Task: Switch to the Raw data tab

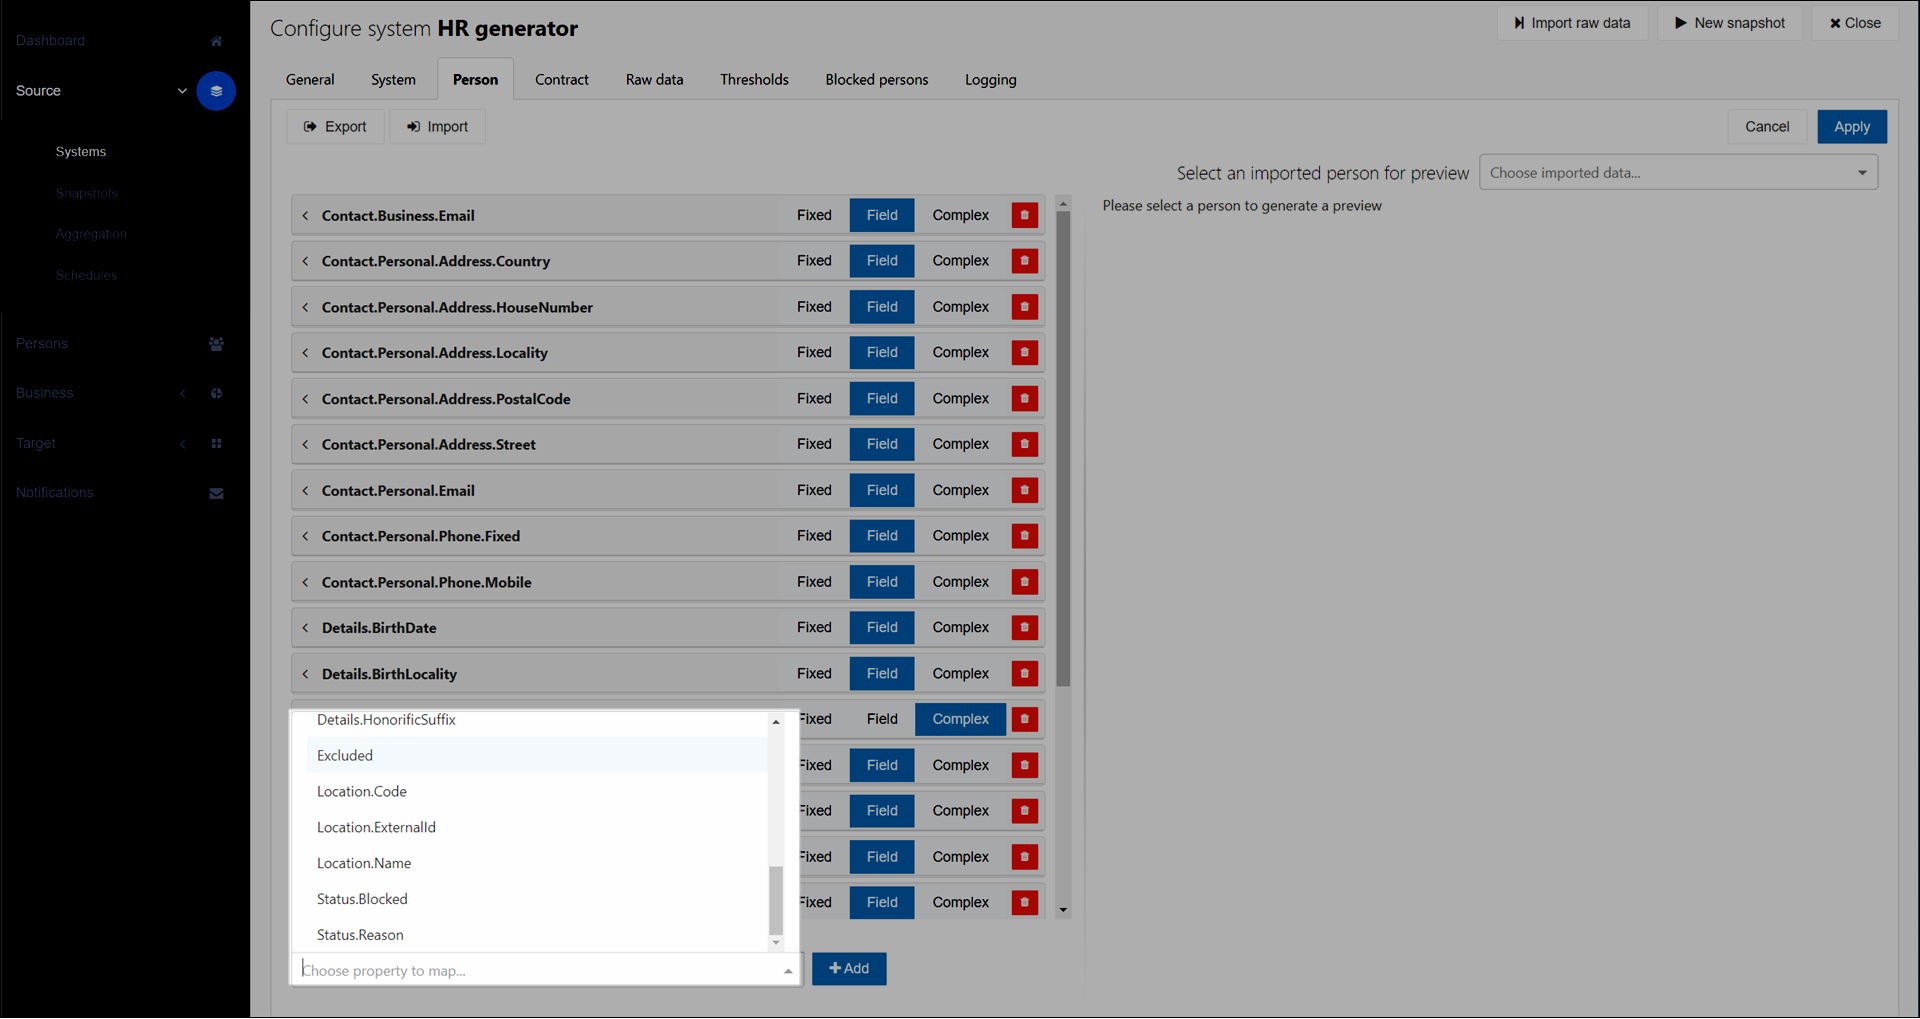Action: (655, 80)
